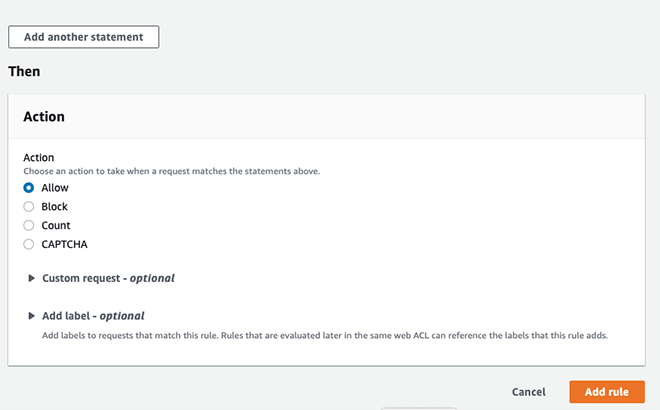Click the Block option label text
The width and height of the screenshot is (660, 410).
55,207
